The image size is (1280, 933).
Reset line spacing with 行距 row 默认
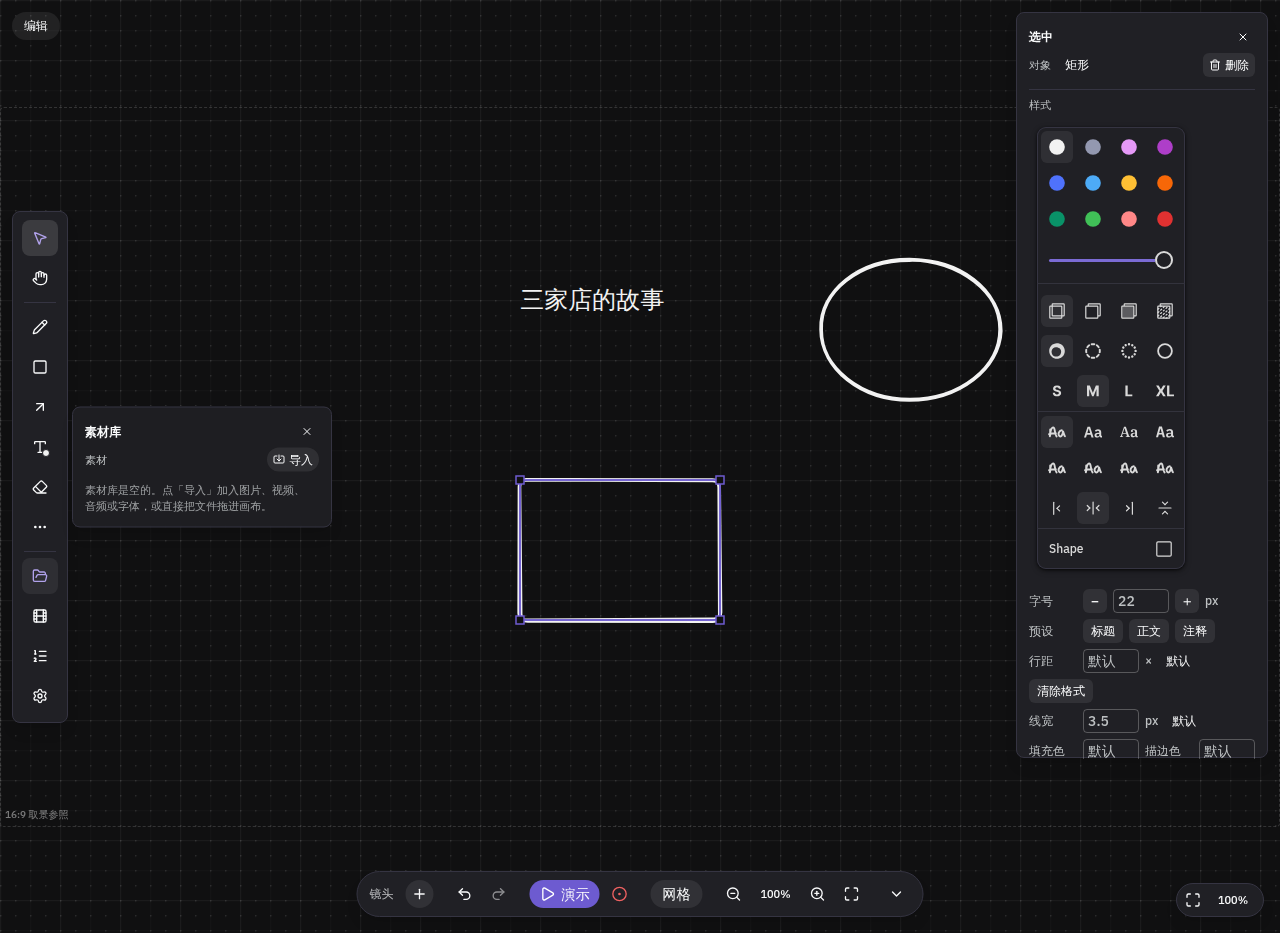pyautogui.click(x=1178, y=661)
